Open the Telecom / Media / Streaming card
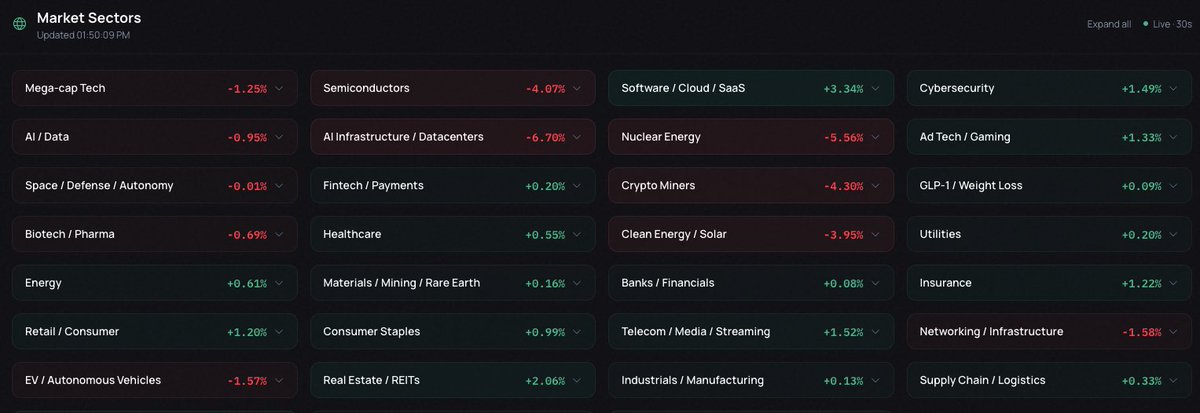 pos(751,332)
